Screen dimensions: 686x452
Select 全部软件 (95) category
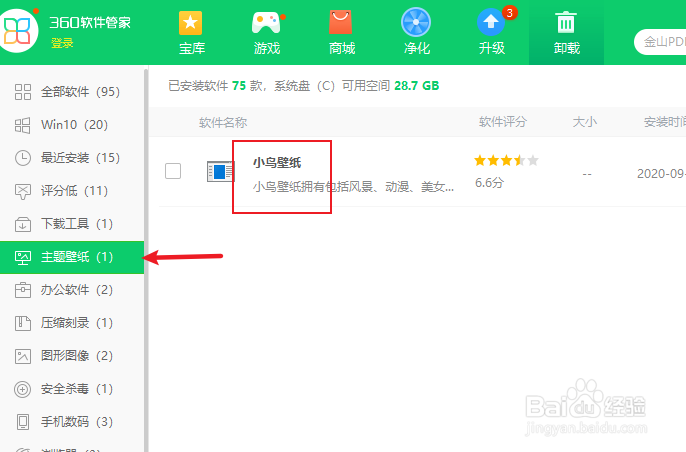72,92
